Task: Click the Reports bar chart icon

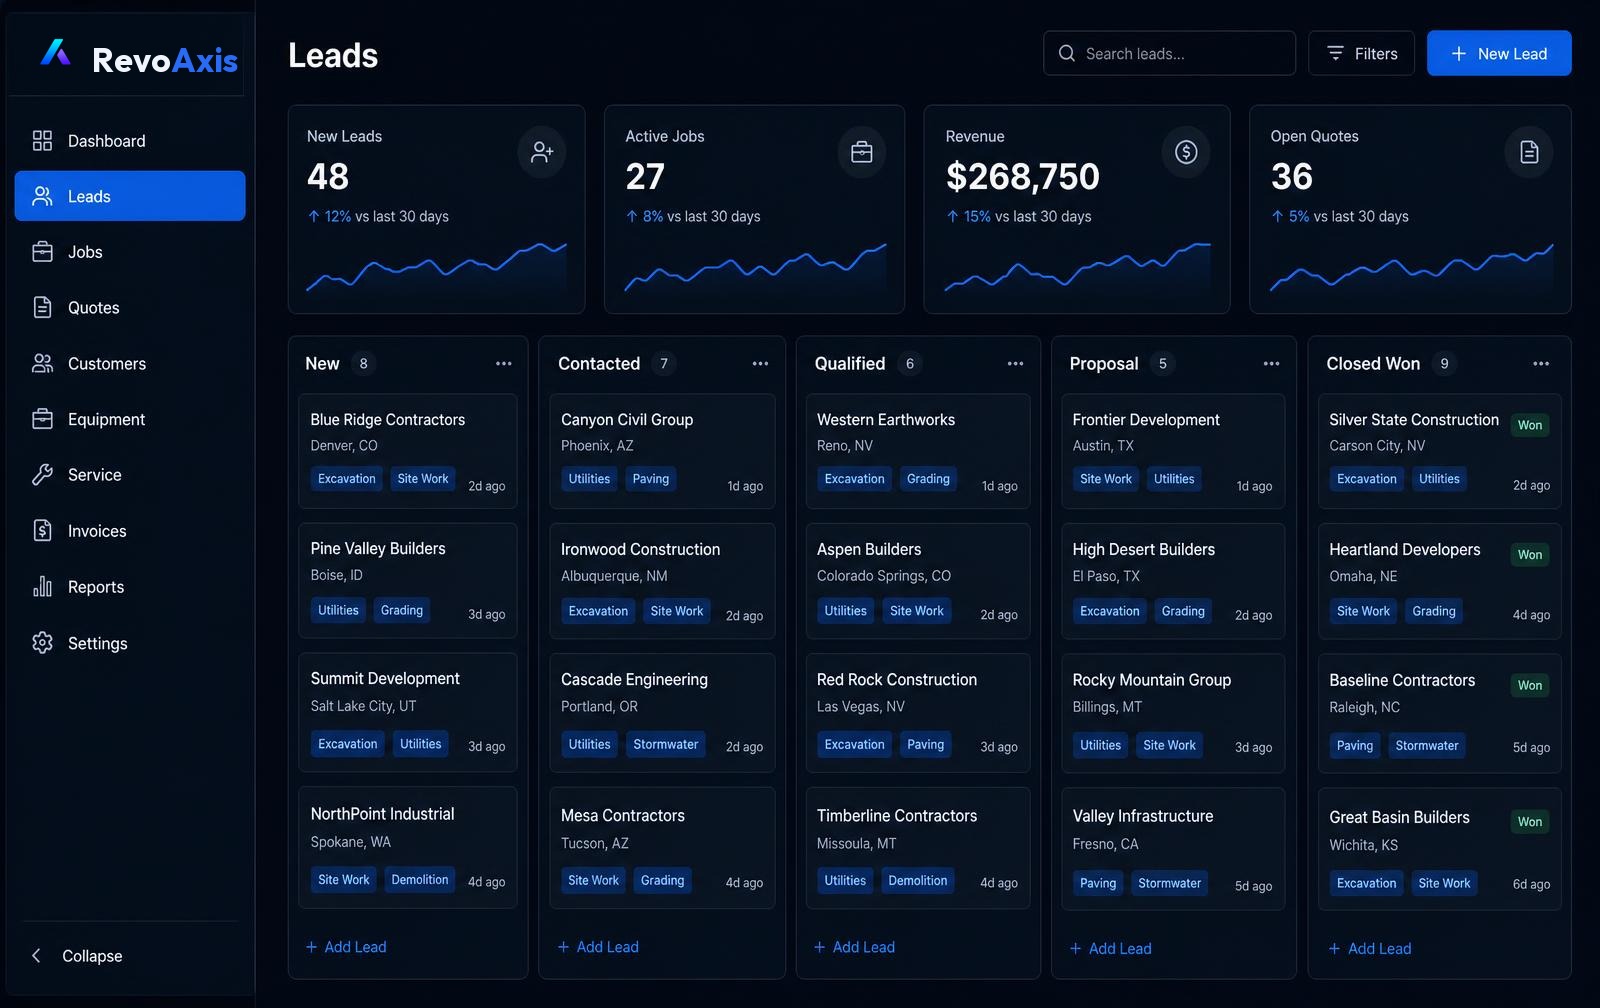Action: (x=42, y=587)
